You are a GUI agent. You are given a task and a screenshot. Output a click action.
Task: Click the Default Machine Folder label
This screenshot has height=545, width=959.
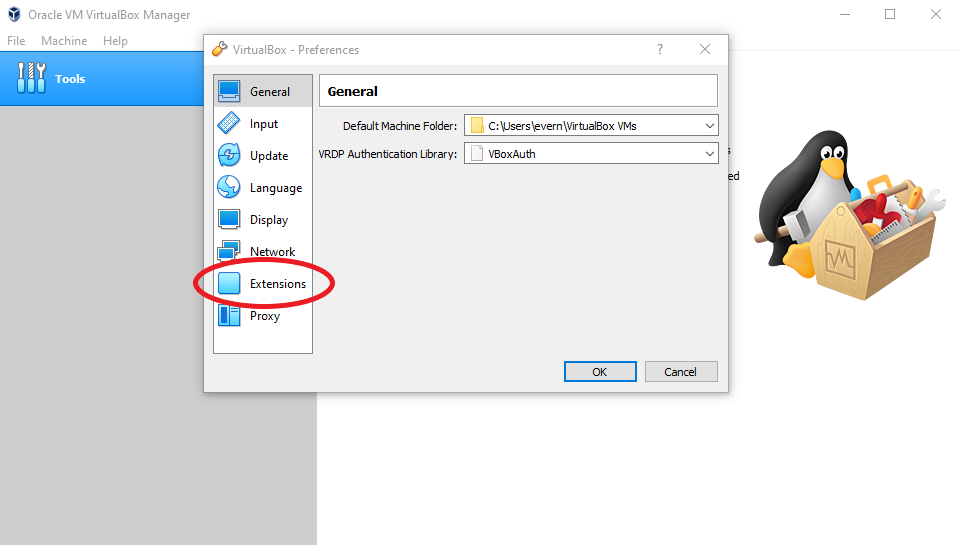400,126
